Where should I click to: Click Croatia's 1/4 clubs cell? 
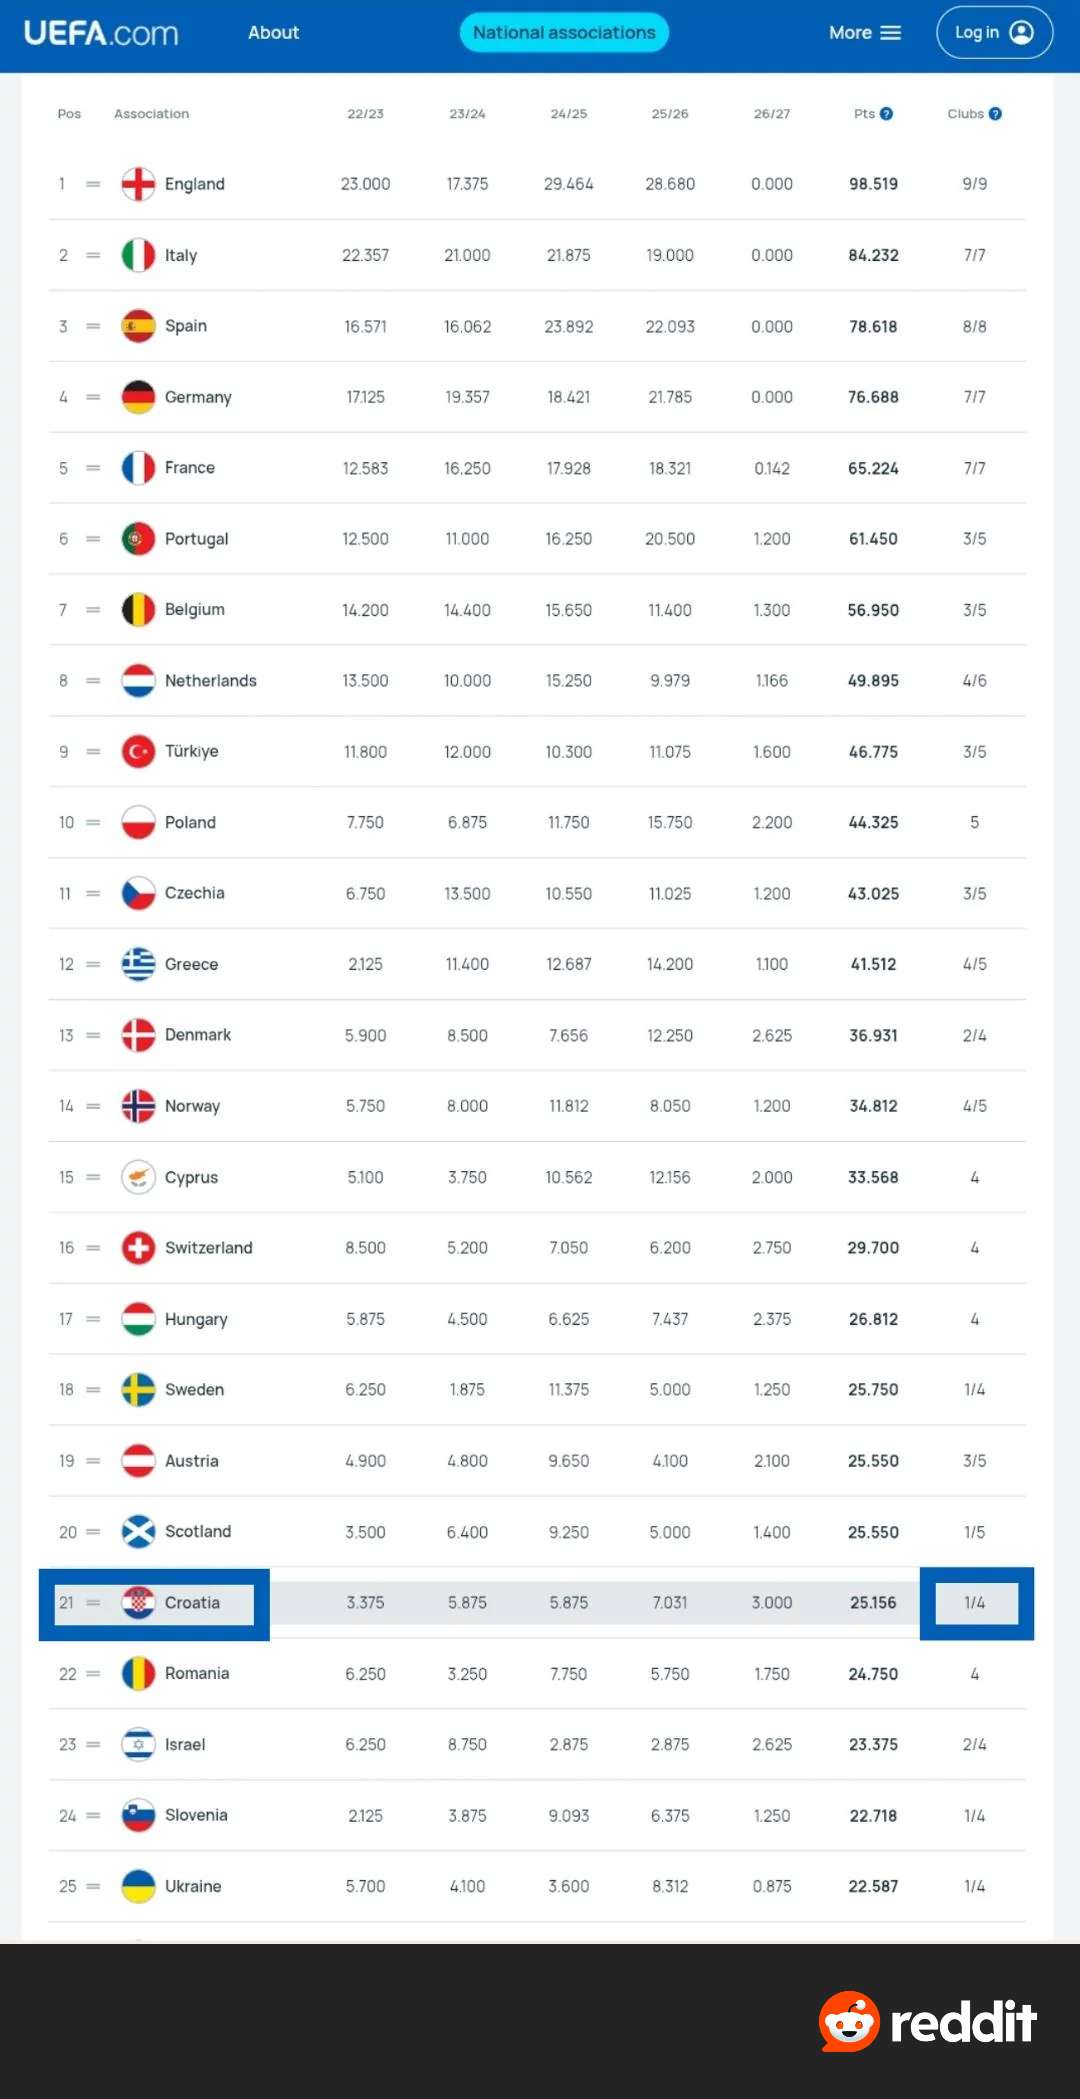[x=975, y=1603]
